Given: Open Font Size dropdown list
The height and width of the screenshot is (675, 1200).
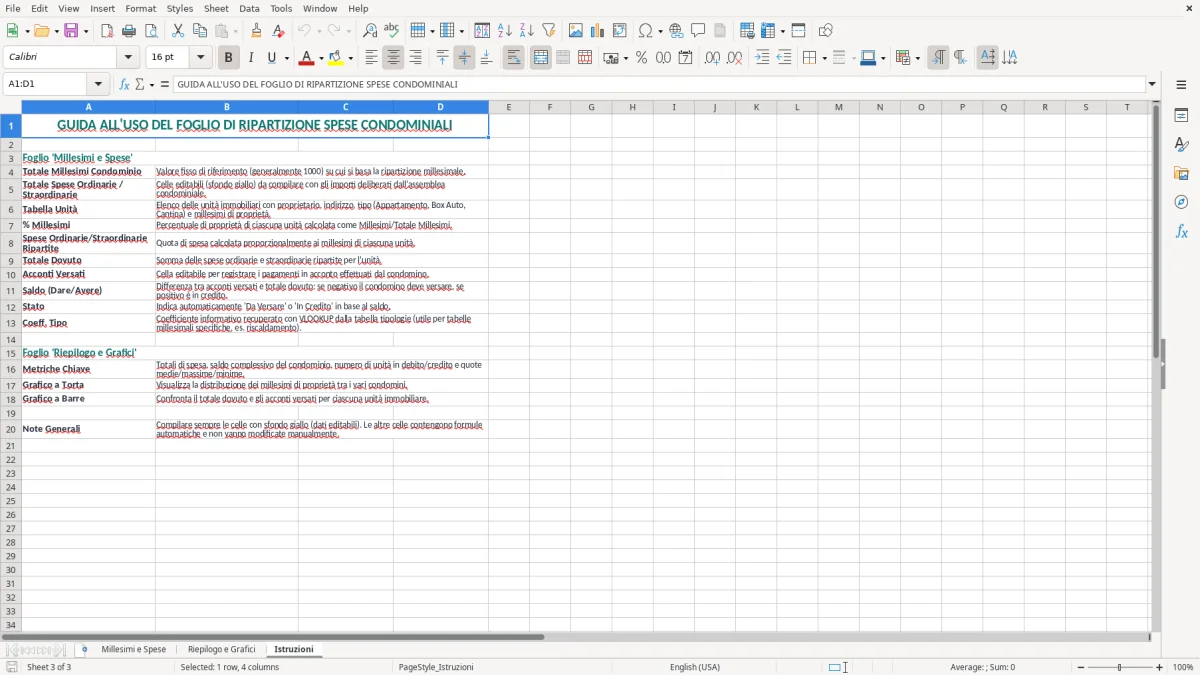Looking at the screenshot, I should [x=200, y=58].
